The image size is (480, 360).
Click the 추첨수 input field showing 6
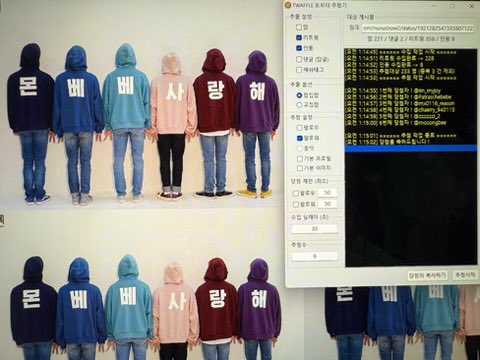315,256
